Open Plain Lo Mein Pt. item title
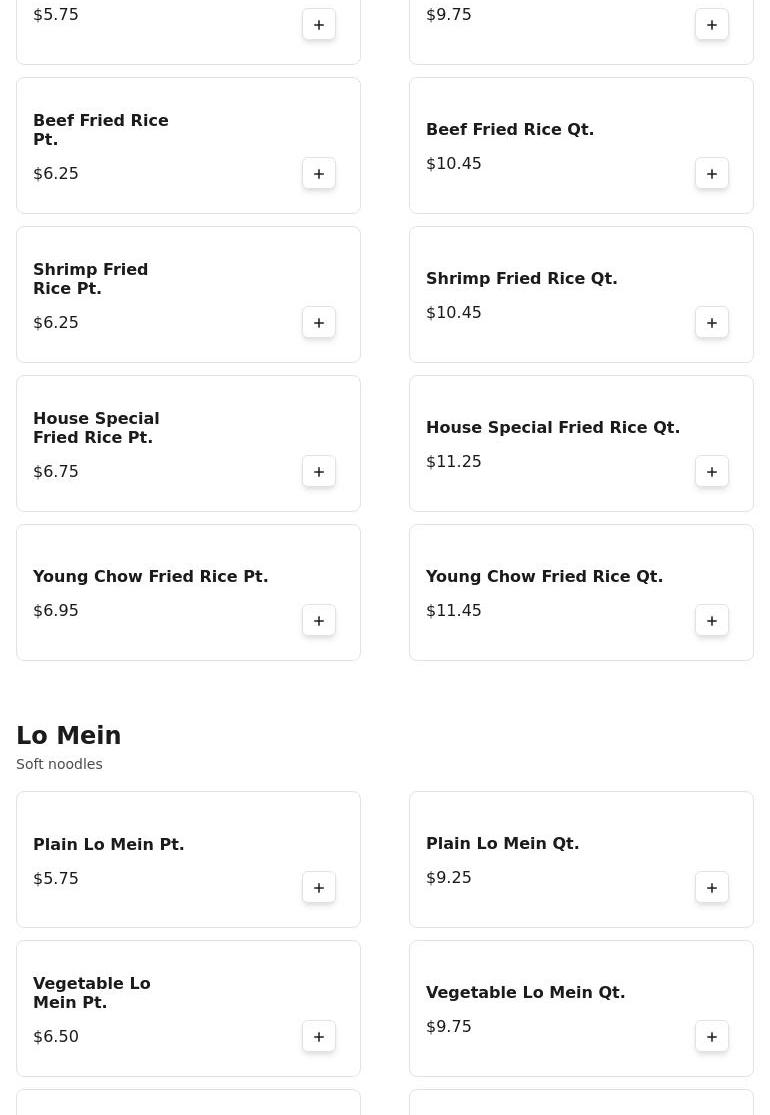770x1115 pixels. point(109,844)
